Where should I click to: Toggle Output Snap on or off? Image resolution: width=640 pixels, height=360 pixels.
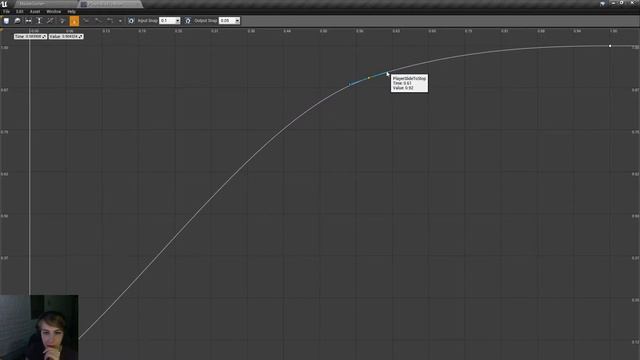188,20
